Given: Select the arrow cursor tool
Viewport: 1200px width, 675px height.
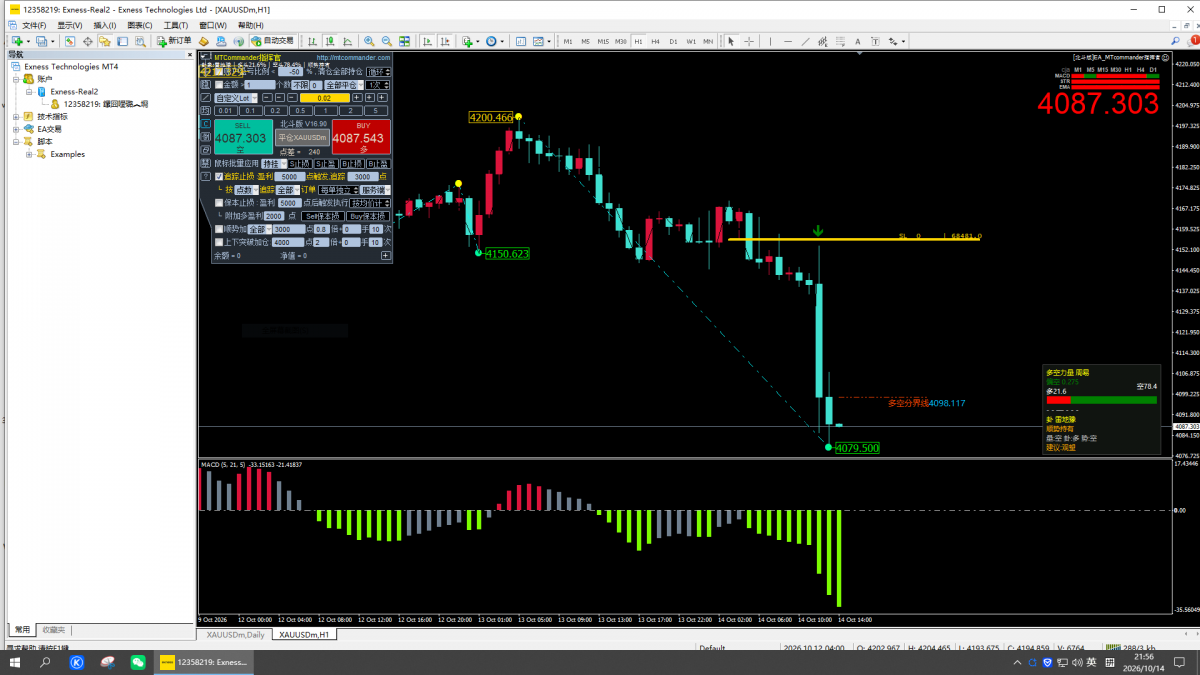Looking at the screenshot, I should click(731, 41).
